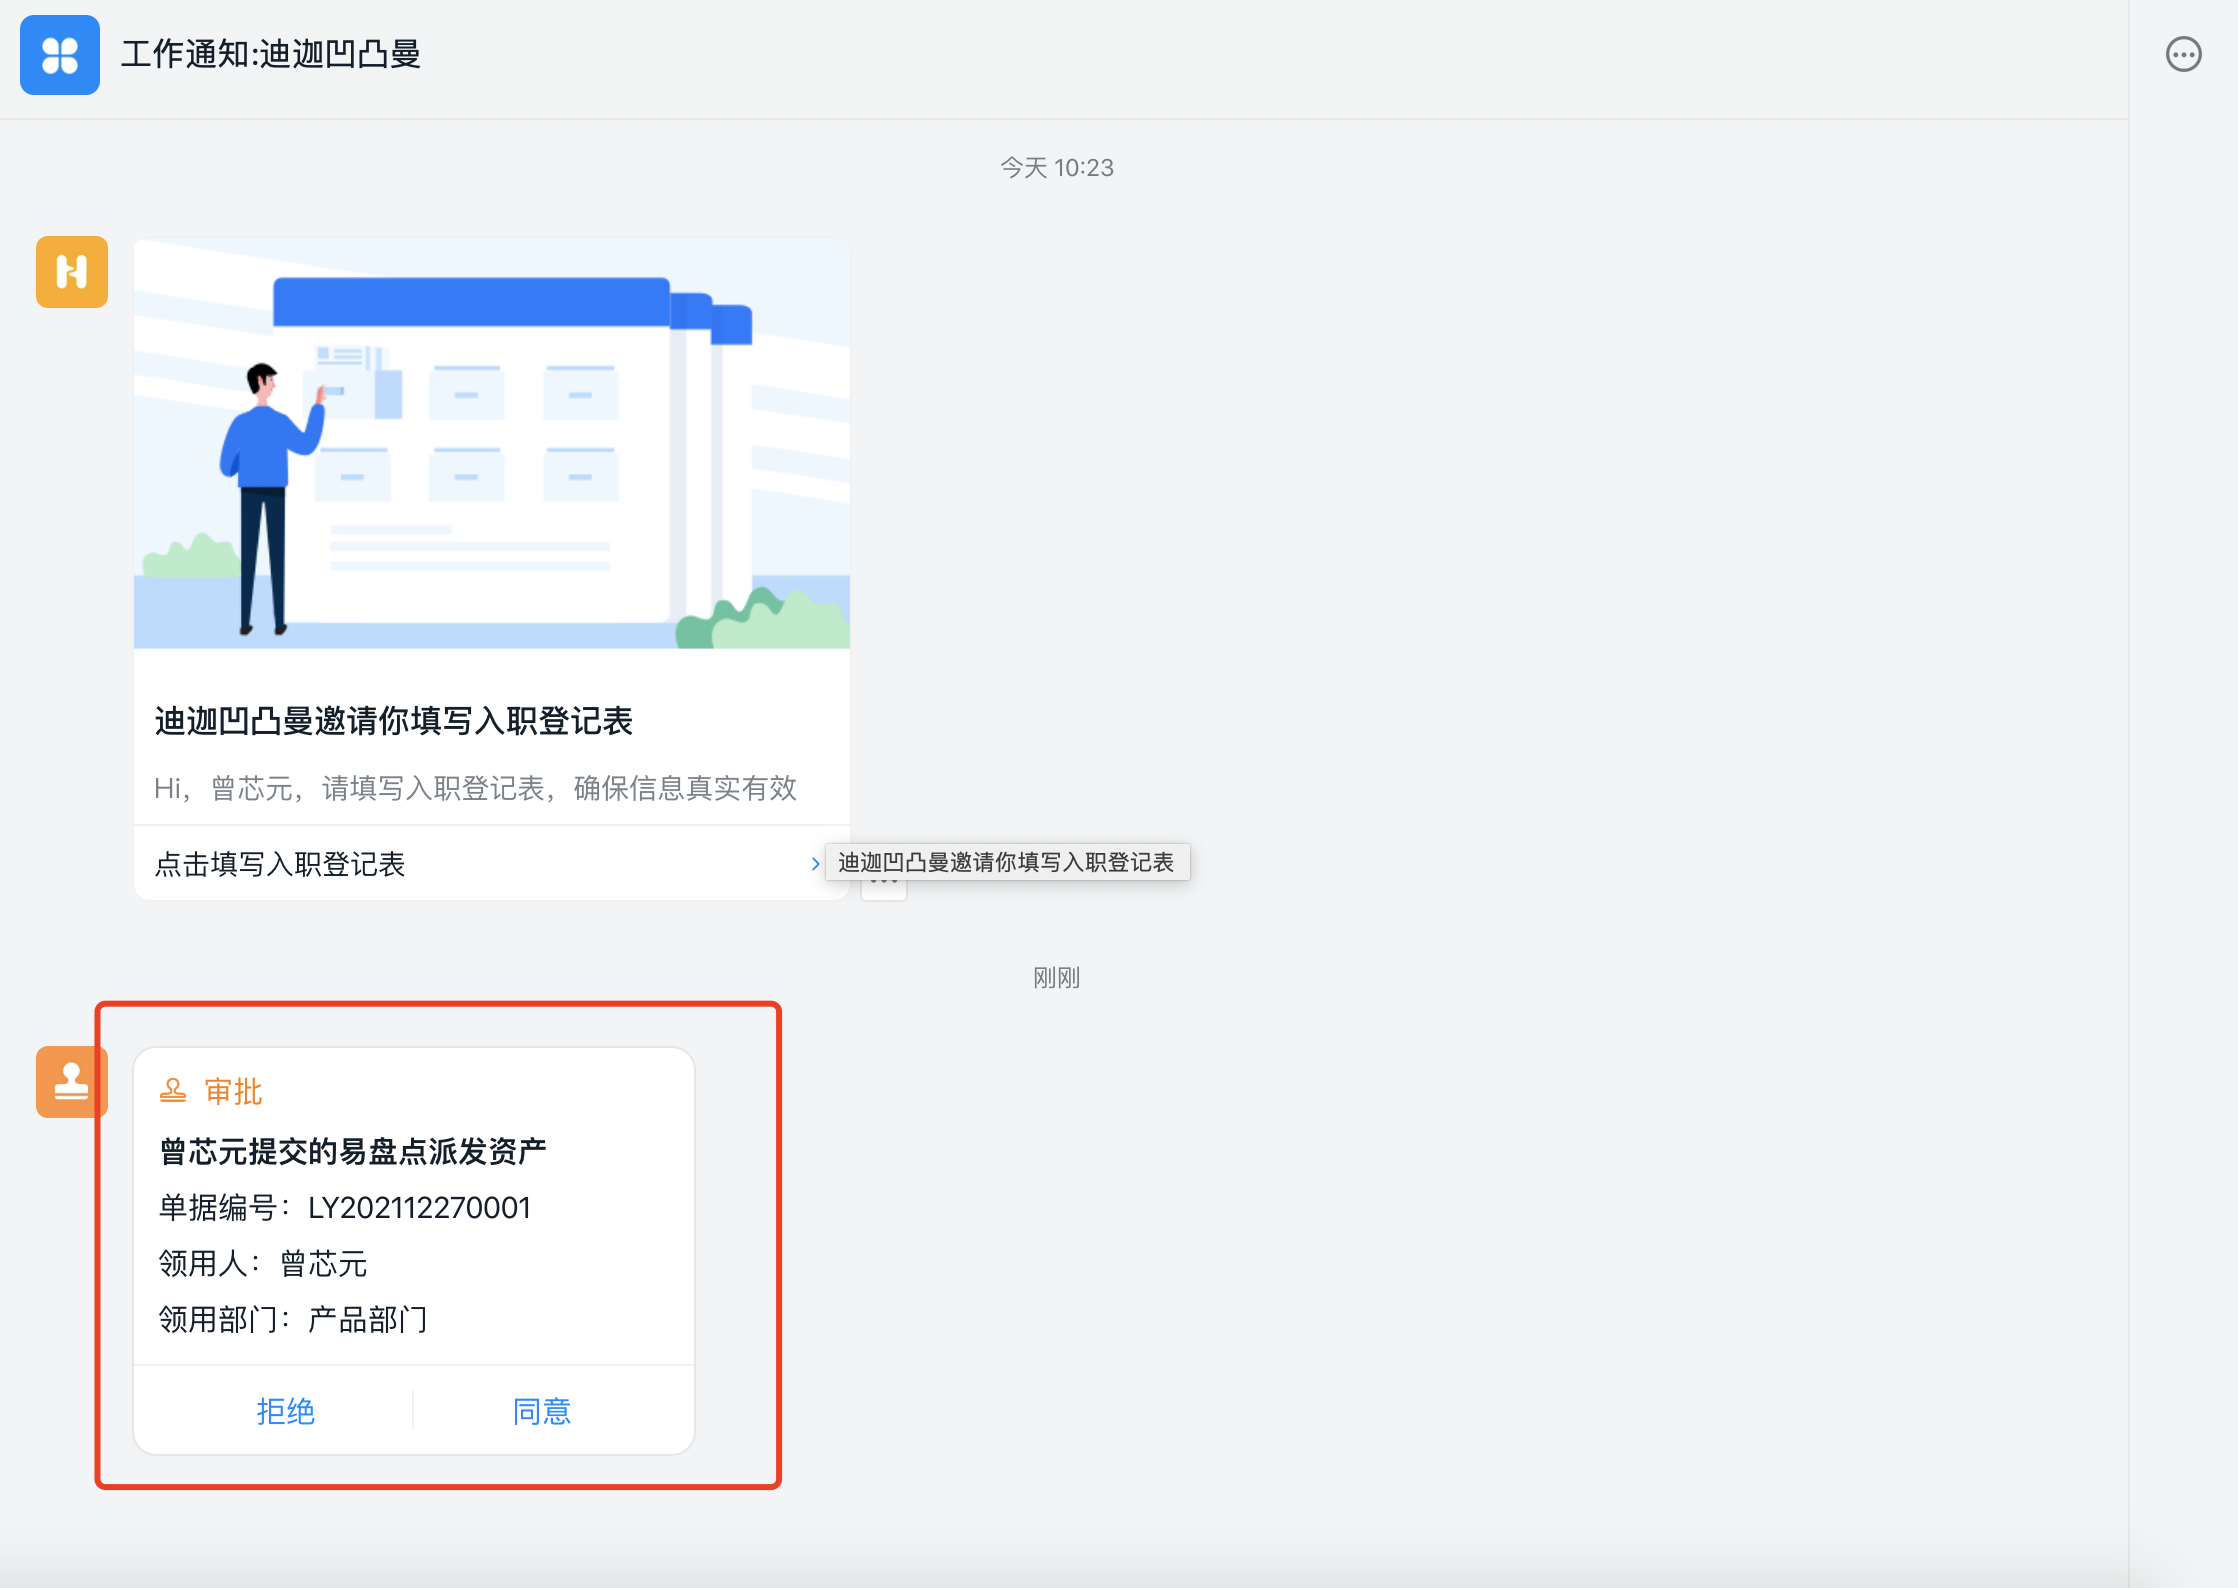Click the chat title 工作通知:迪迦凹凸曼

[x=271, y=54]
